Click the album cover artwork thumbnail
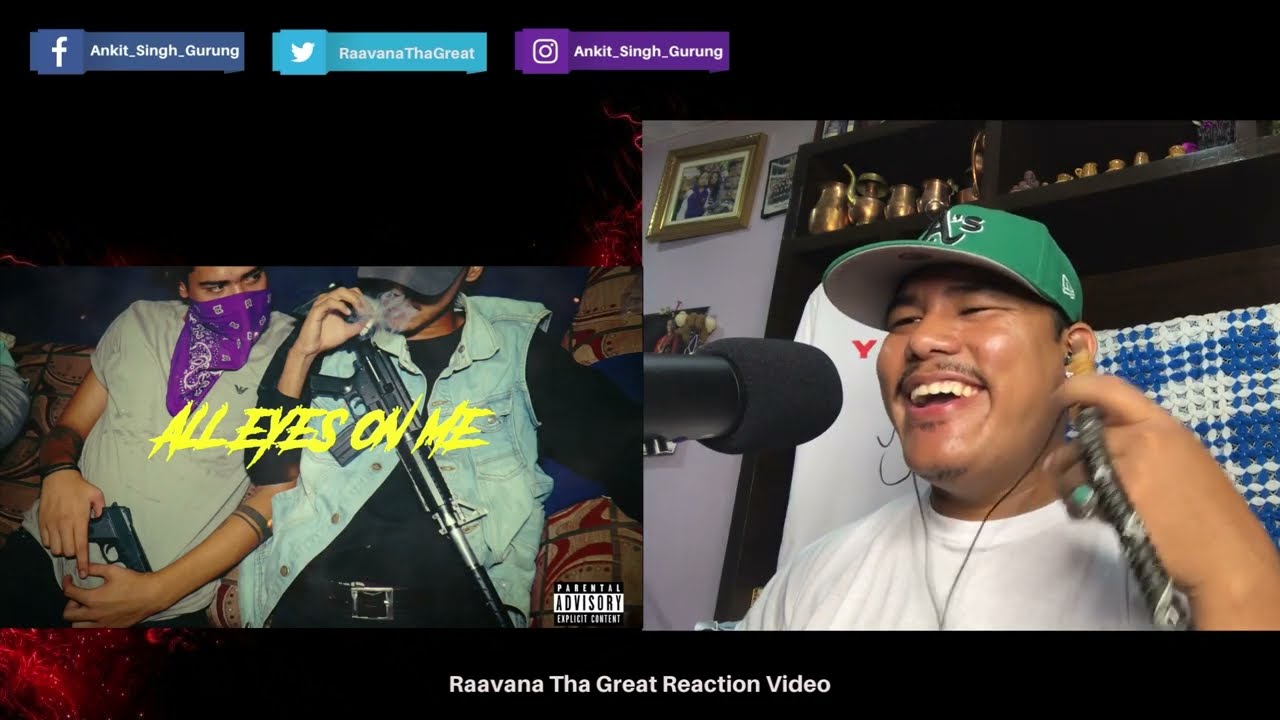Image resolution: width=1280 pixels, height=720 pixels. tap(321, 447)
